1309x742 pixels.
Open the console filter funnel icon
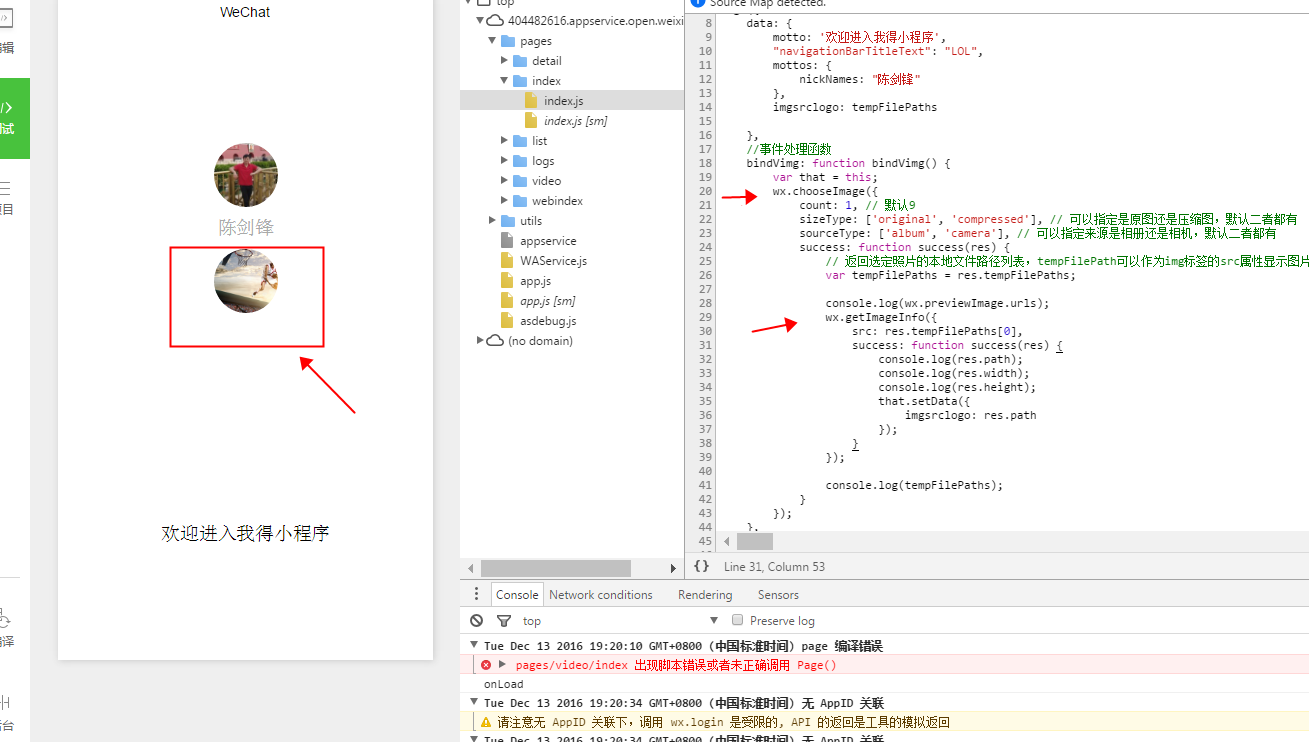coord(503,621)
